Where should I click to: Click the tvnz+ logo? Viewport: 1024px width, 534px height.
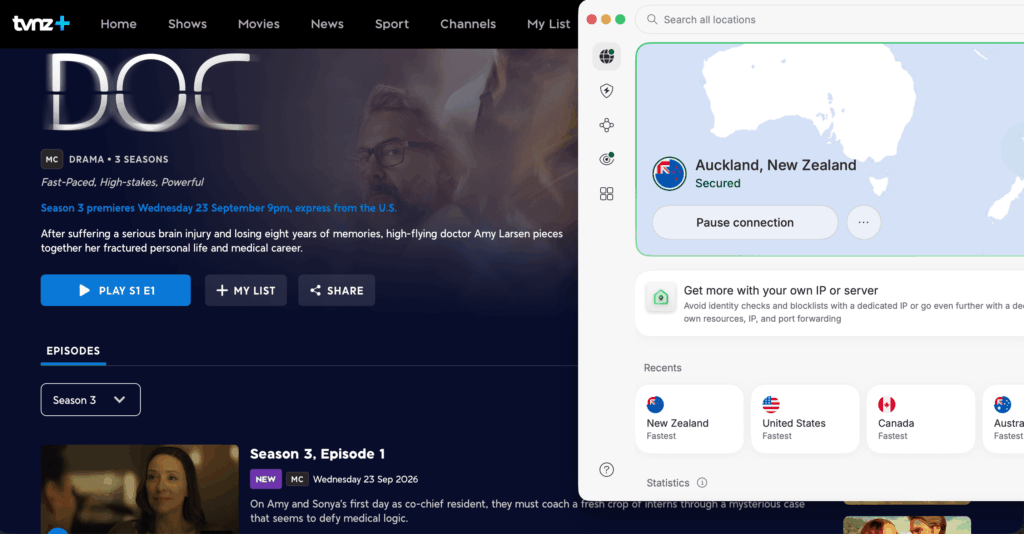click(41, 24)
